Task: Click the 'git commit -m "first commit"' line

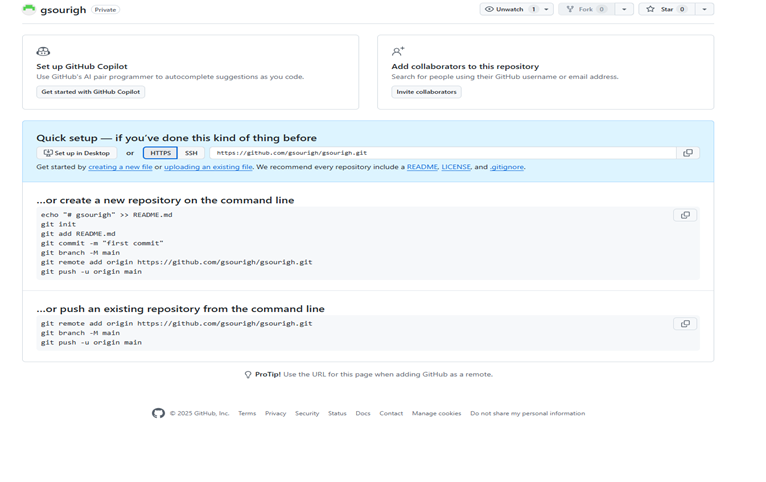Action: tap(102, 243)
